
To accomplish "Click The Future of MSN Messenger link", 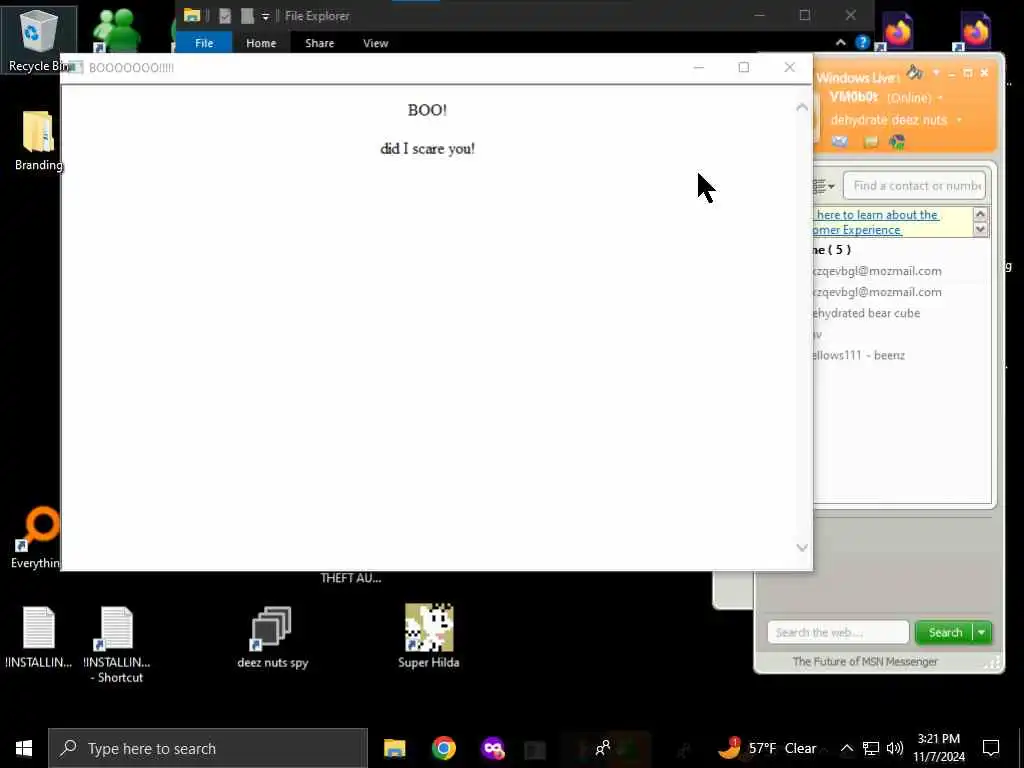I will (865, 662).
